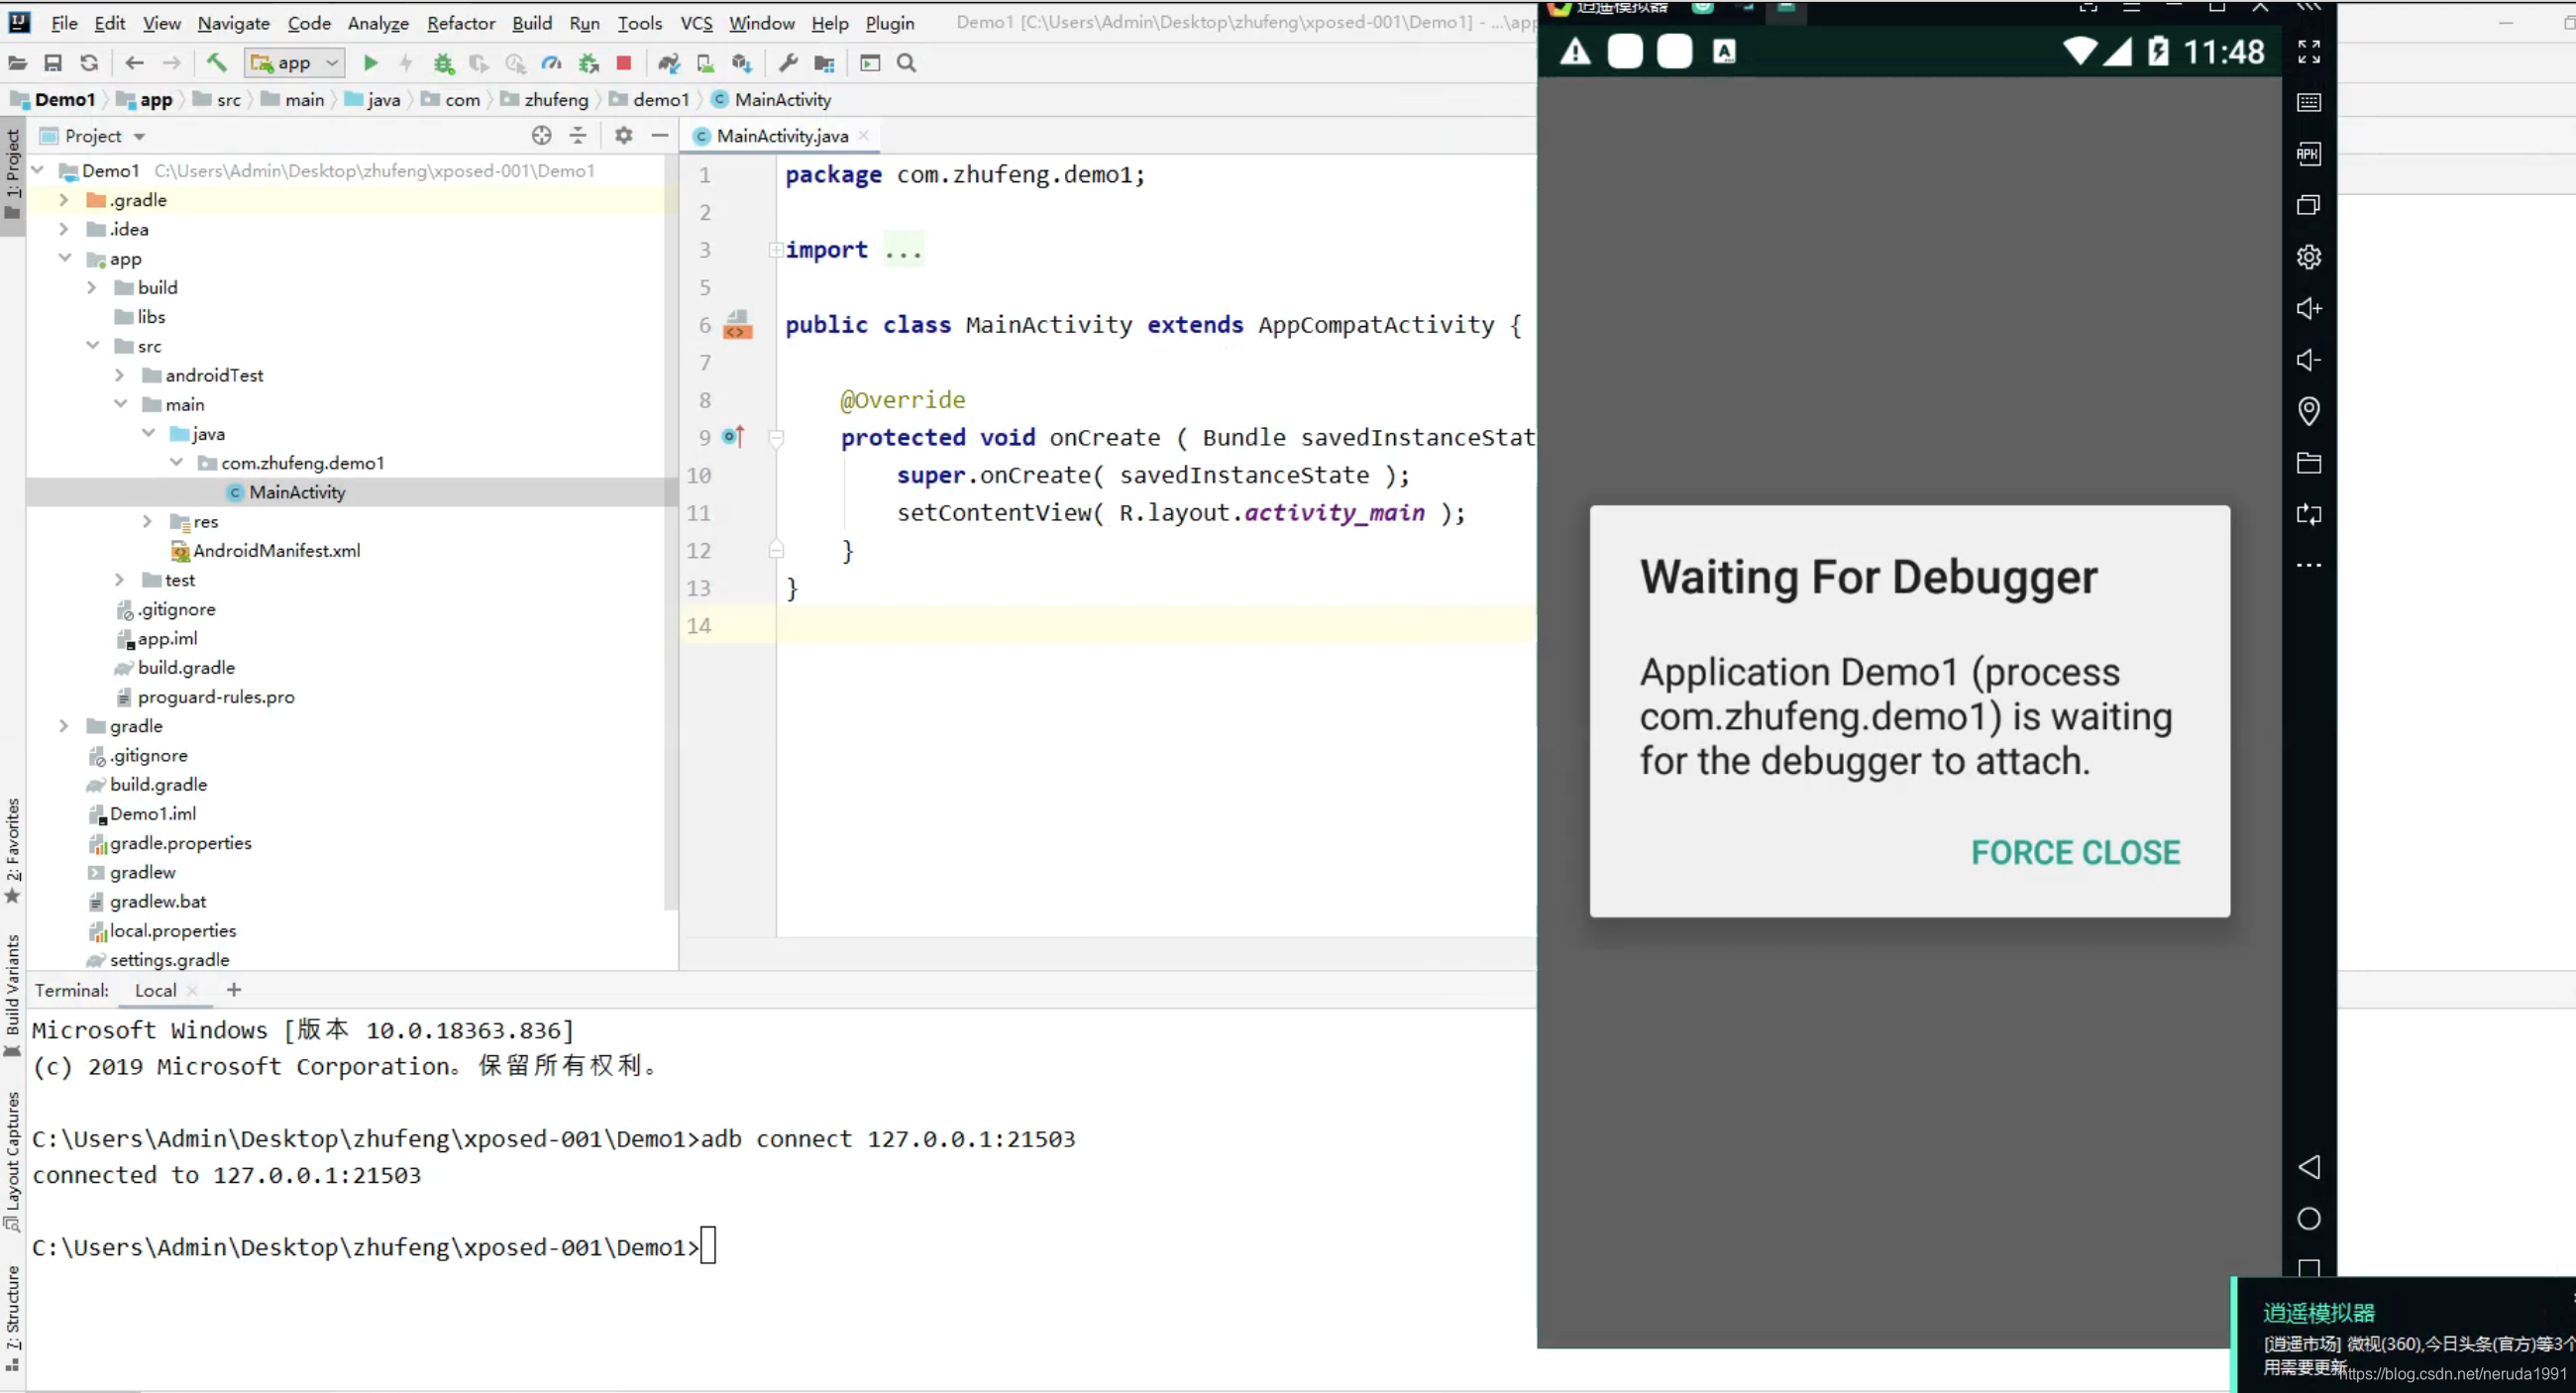Click the emulator back triangle button

[2308, 1167]
